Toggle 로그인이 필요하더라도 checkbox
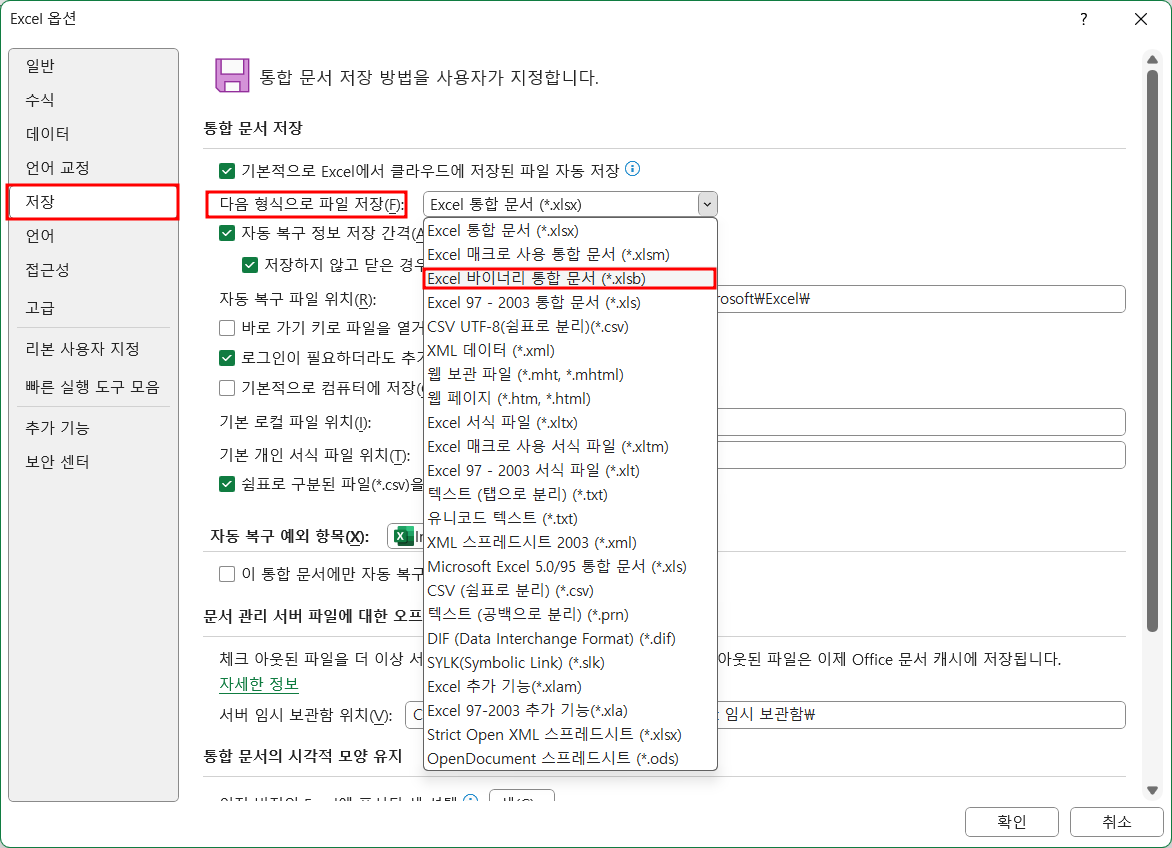Viewport: 1172px width, 848px height. [227, 358]
